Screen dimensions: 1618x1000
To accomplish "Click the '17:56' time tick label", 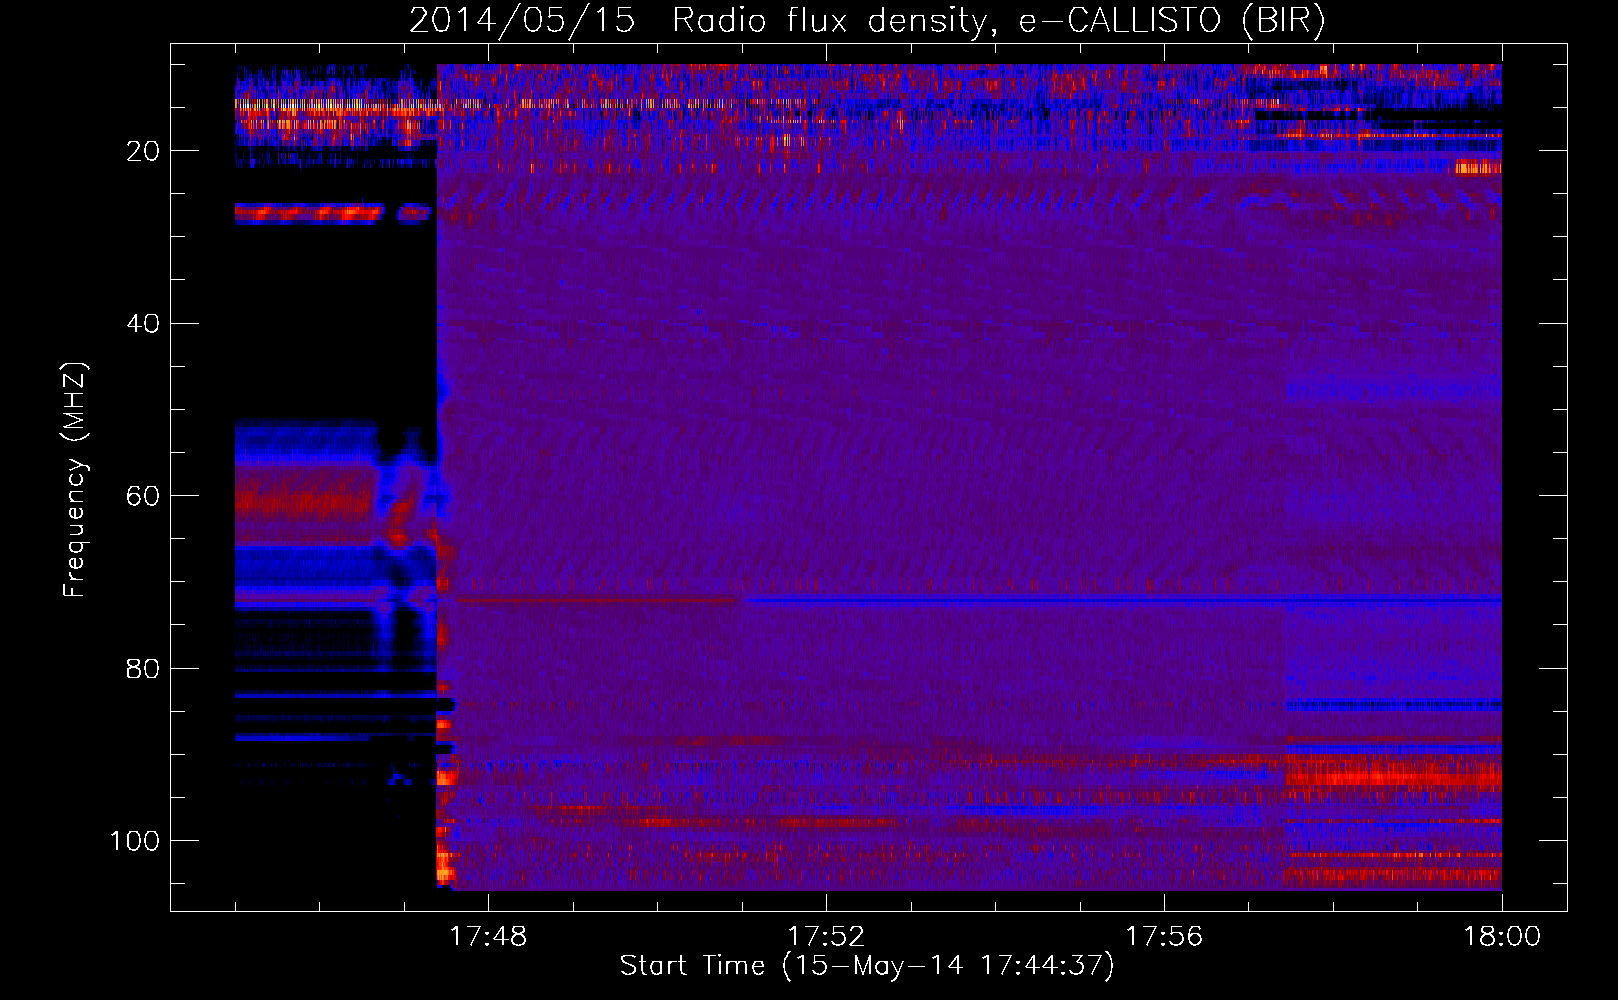I will (x=1164, y=937).
